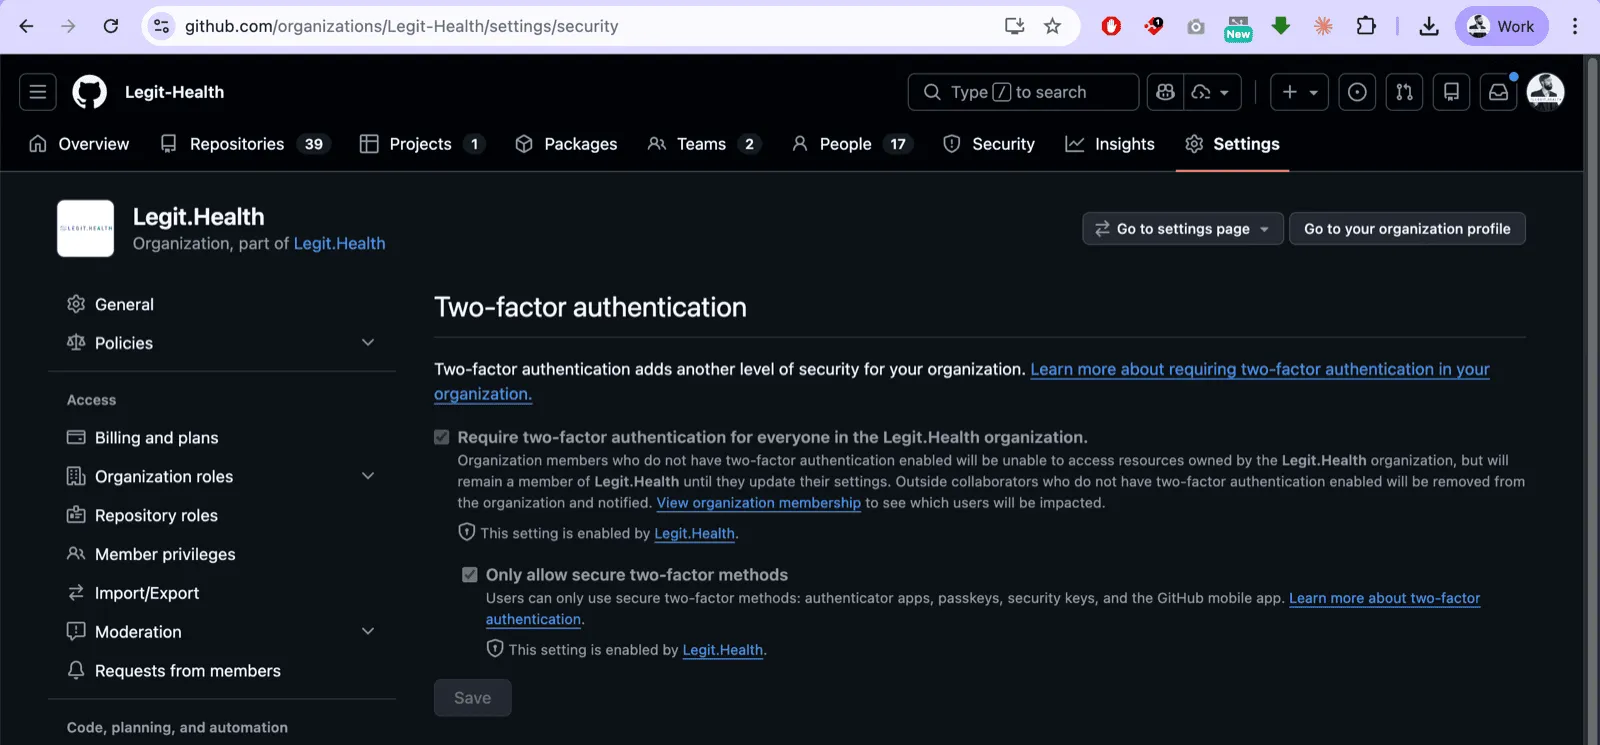Image resolution: width=1600 pixels, height=745 pixels.
Task: Open the green download arrow extension
Action: point(1281,26)
